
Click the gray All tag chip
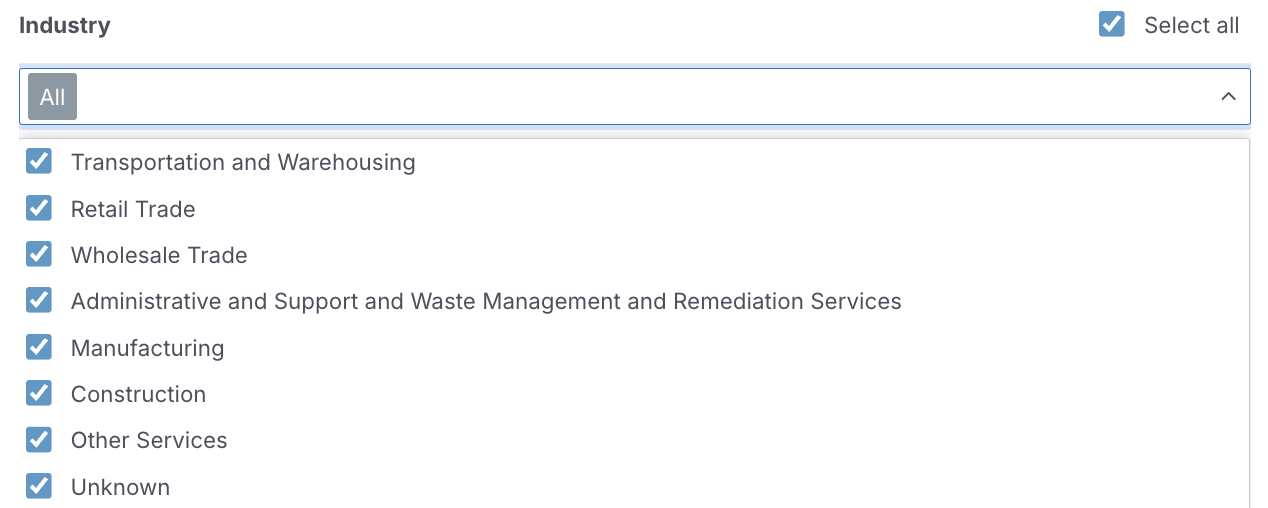52,97
